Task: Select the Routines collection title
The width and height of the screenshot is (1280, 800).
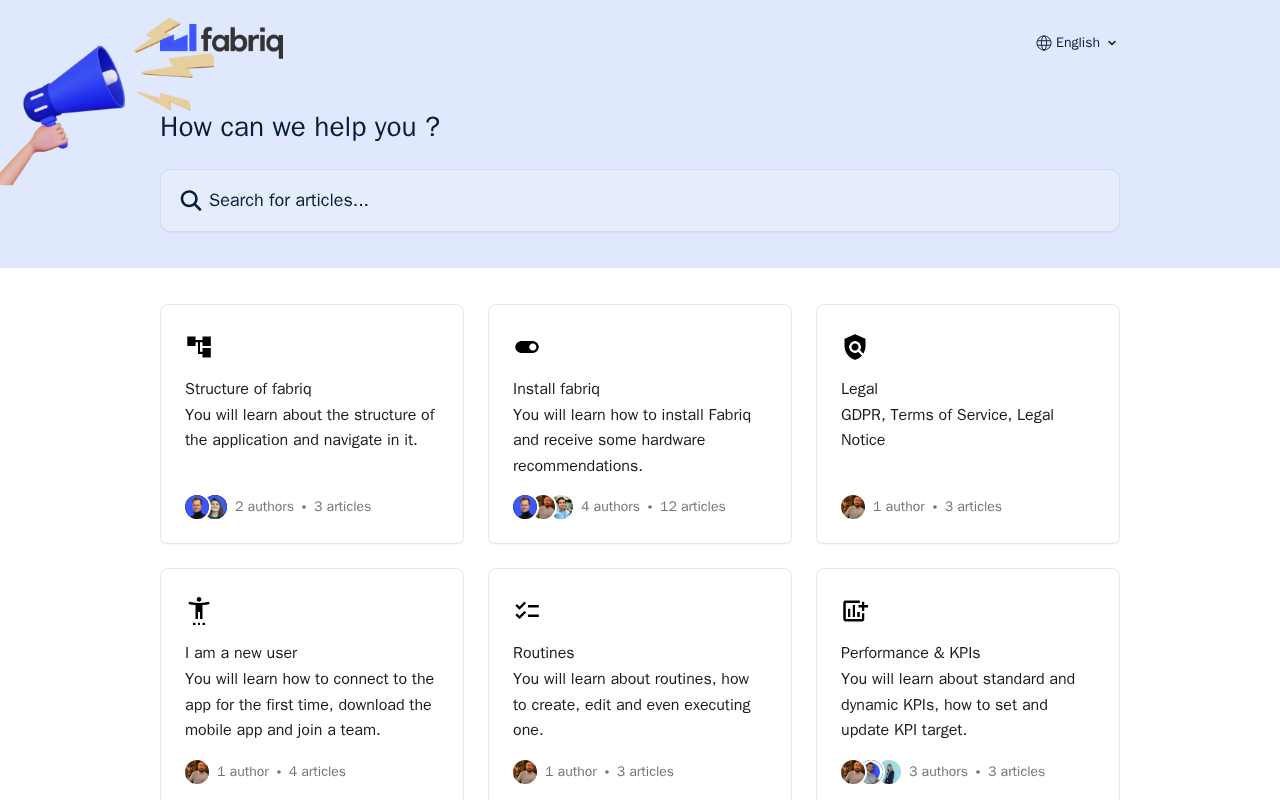Action: [x=543, y=653]
